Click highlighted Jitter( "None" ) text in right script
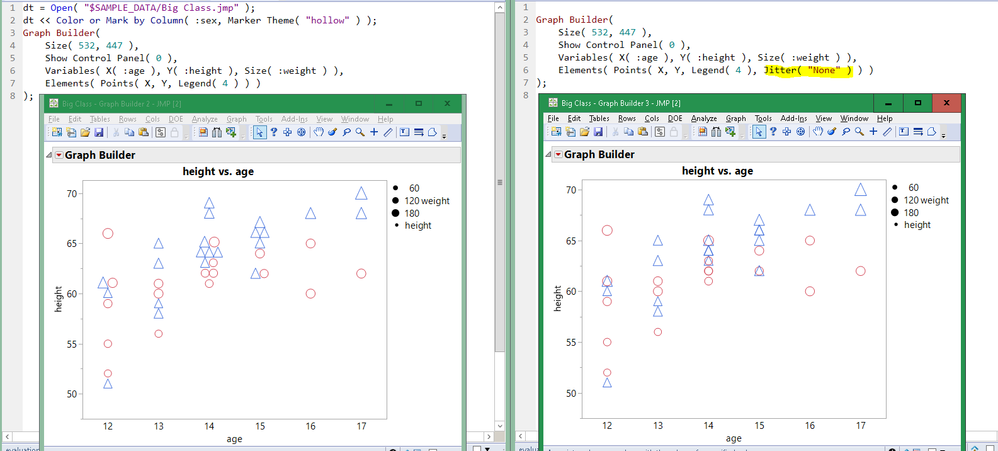This screenshot has width=998, height=451. pyautogui.click(x=808, y=71)
